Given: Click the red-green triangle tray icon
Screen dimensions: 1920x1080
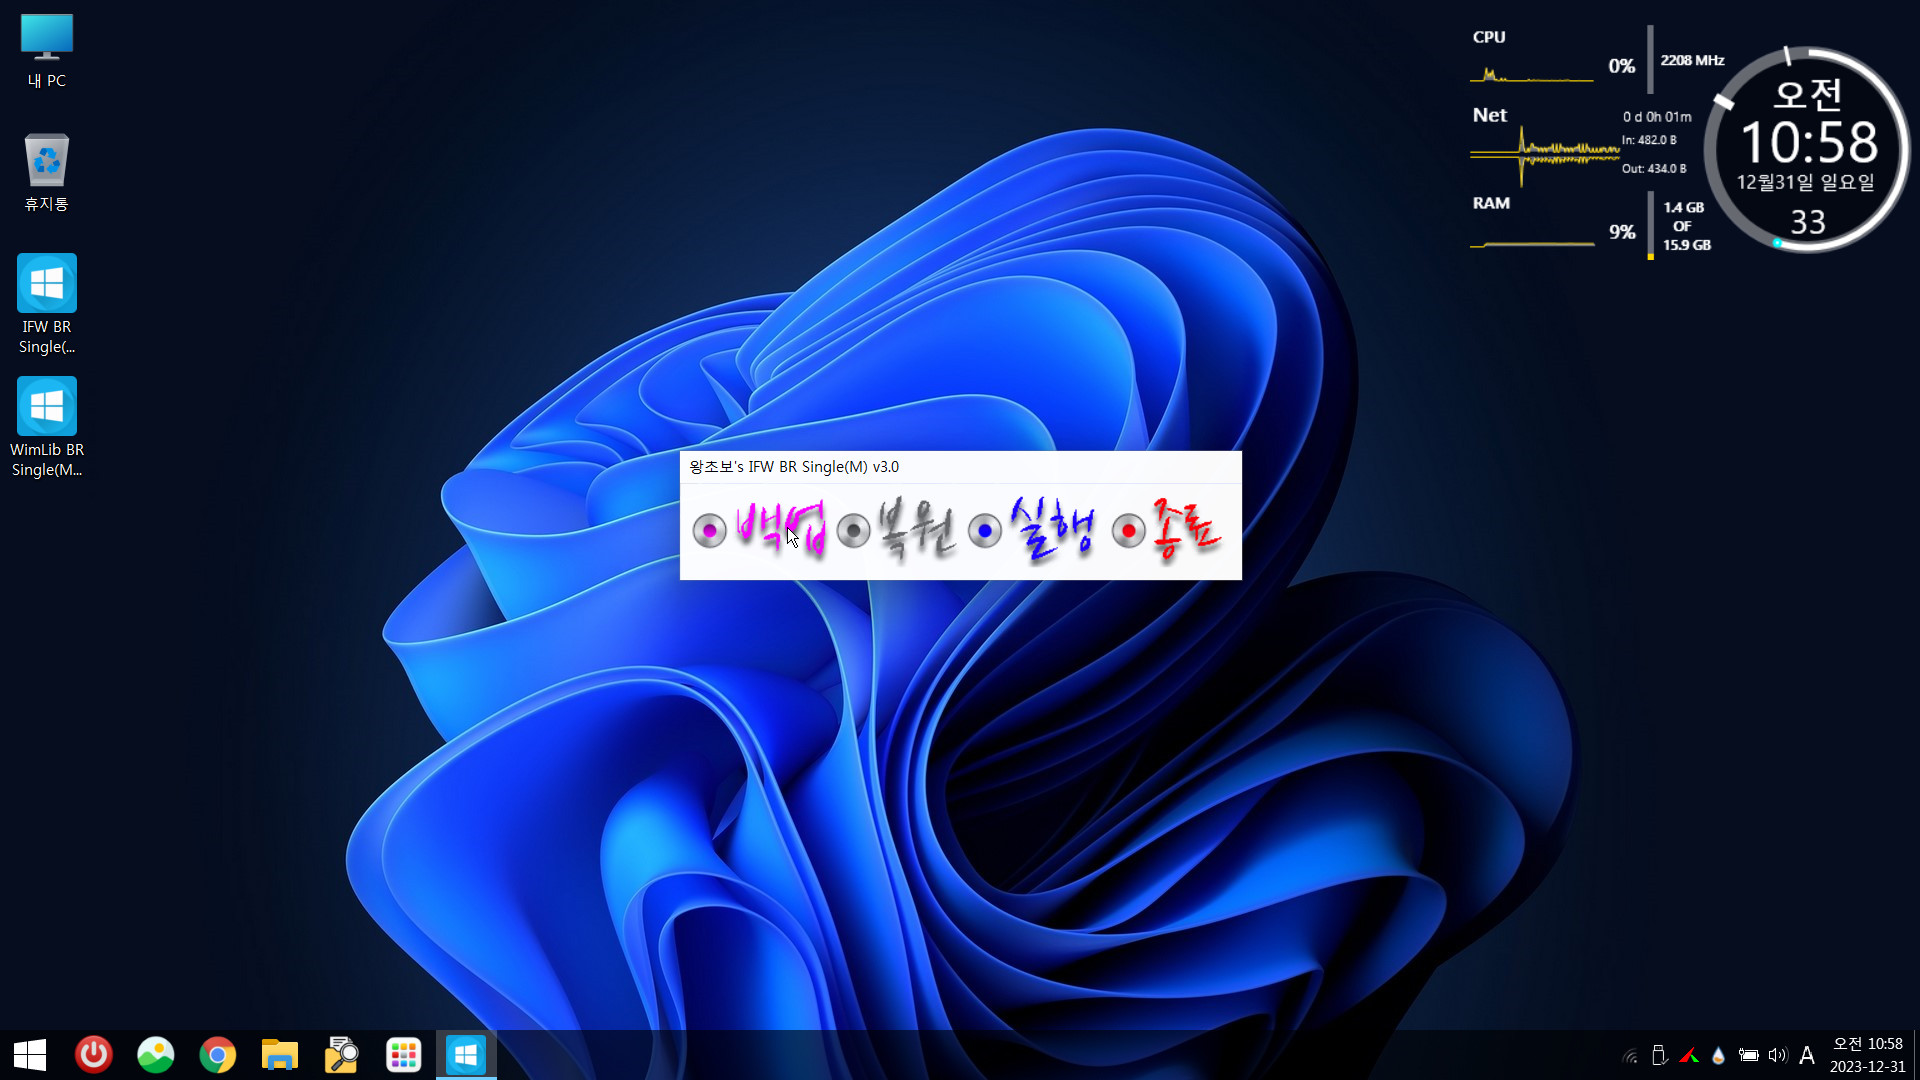Looking at the screenshot, I should tap(1689, 1055).
